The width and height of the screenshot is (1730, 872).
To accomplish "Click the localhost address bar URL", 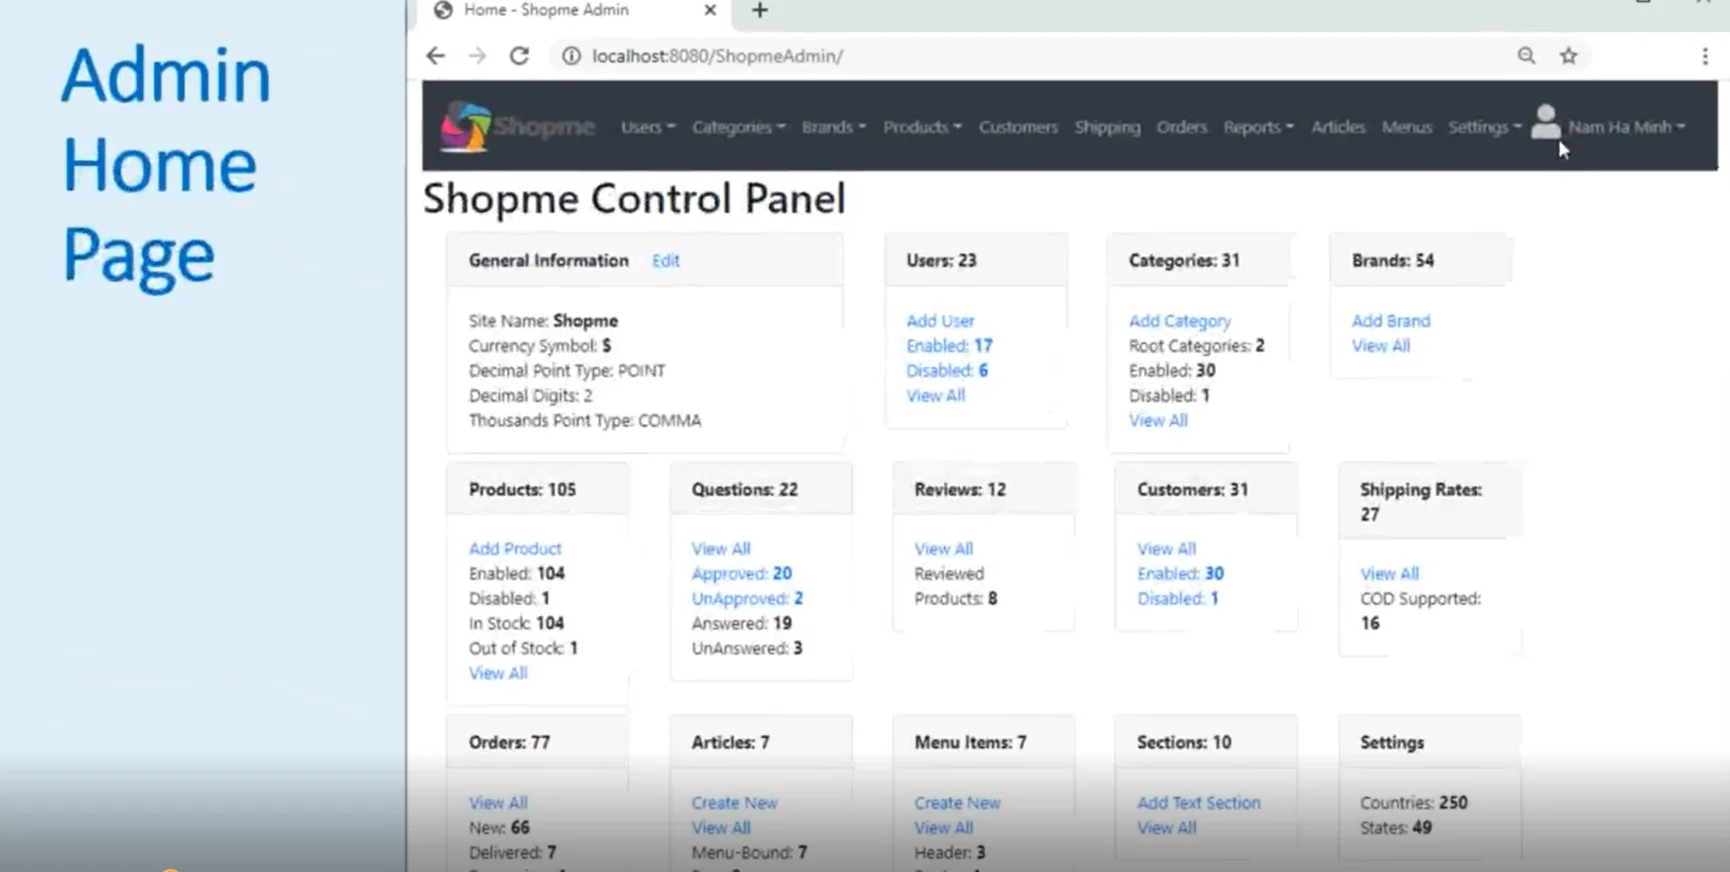I will coord(717,56).
